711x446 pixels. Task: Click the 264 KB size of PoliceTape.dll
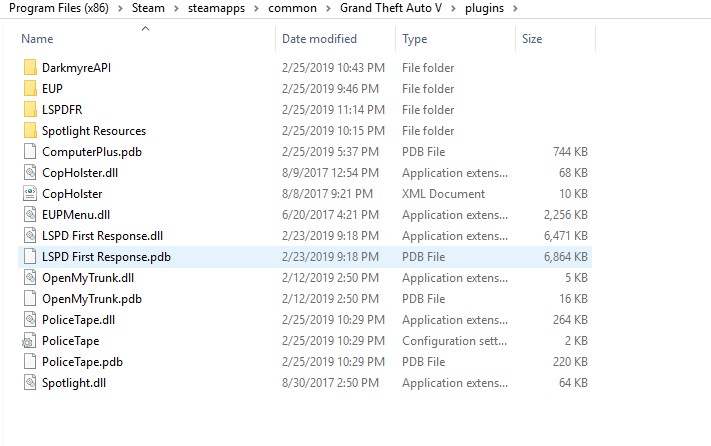(570, 320)
